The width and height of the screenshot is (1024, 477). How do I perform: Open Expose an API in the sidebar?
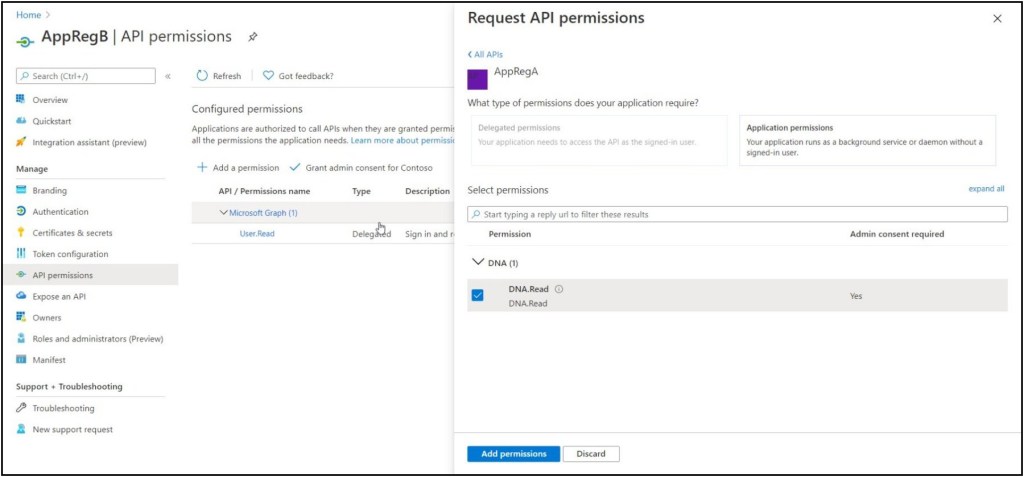point(58,296)
